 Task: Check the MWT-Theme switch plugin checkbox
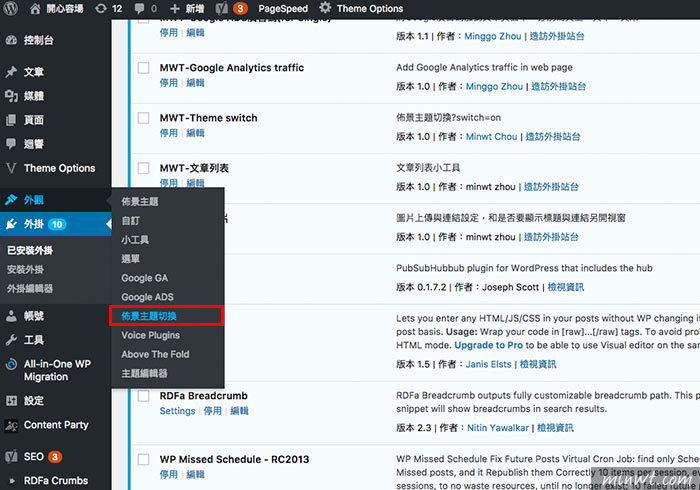click(x=143, y=118)
